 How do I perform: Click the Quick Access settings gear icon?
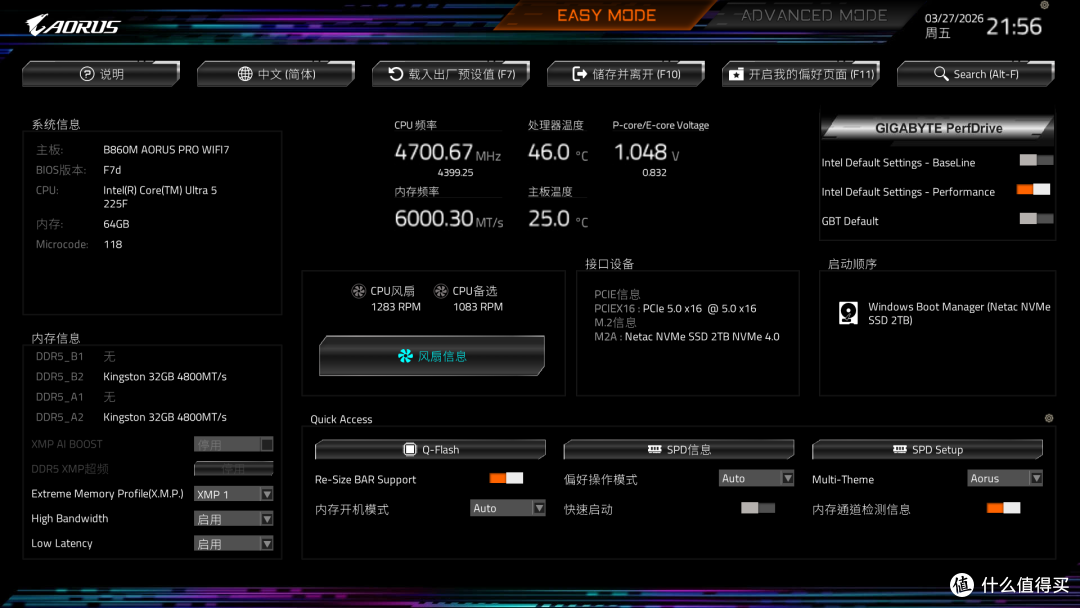[1049, 418]
